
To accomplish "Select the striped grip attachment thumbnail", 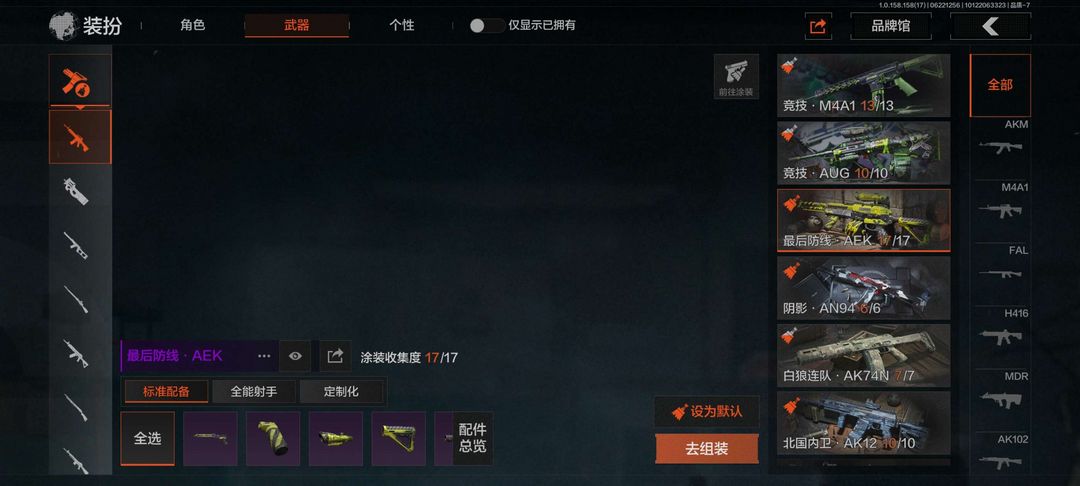I will tap(273, 439).
